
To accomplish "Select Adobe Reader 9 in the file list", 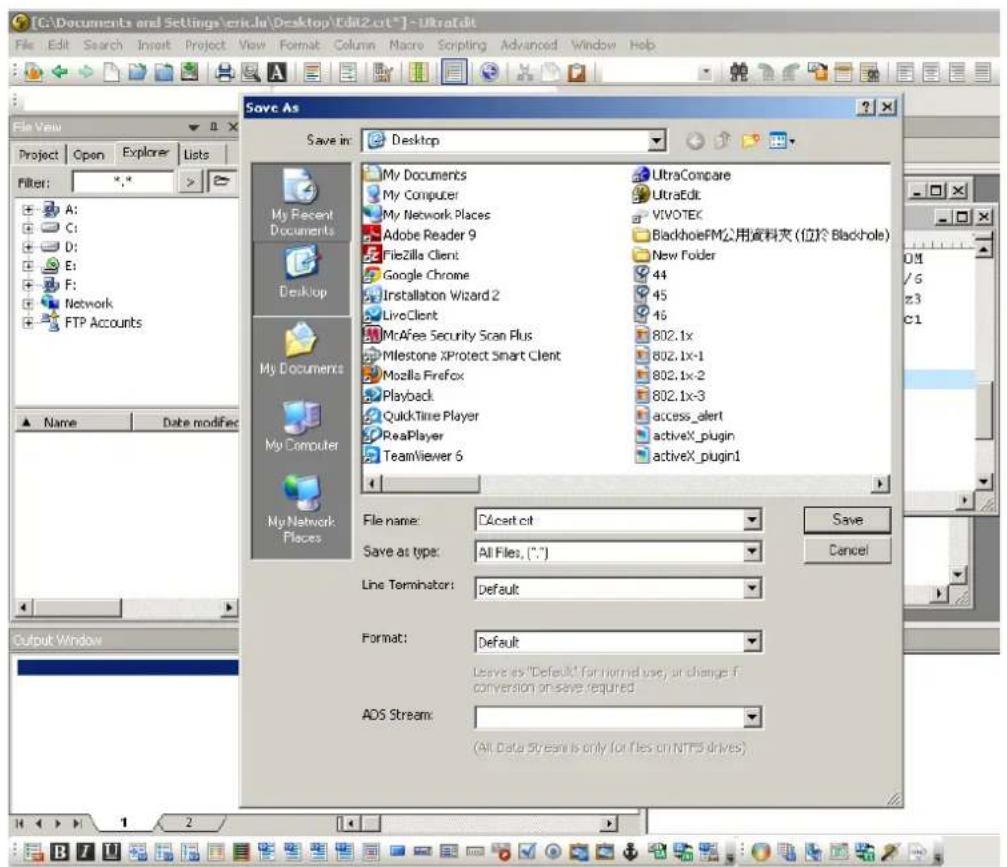I will click(419, 235).
